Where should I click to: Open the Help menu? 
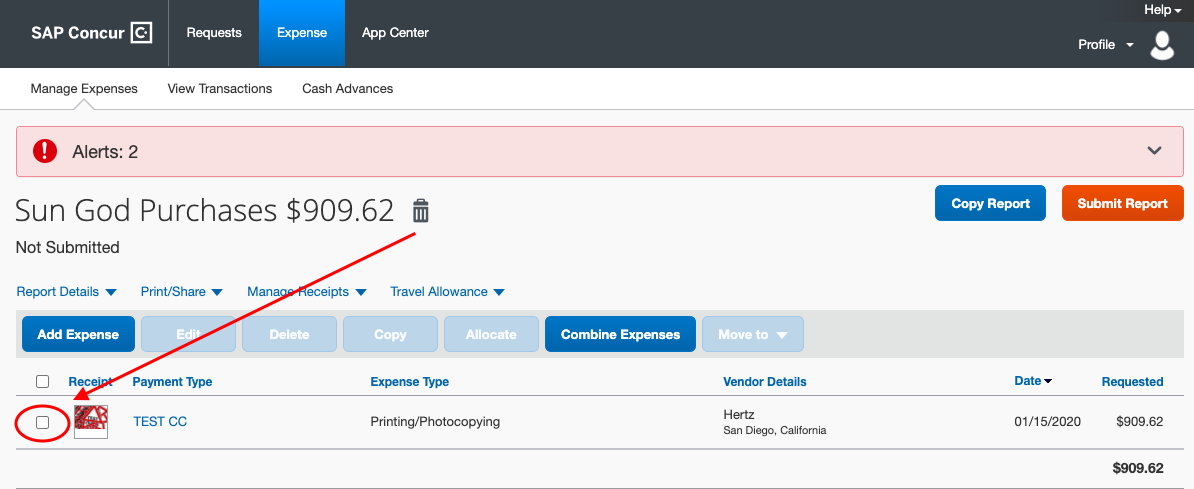click(x=1162, y=10)
